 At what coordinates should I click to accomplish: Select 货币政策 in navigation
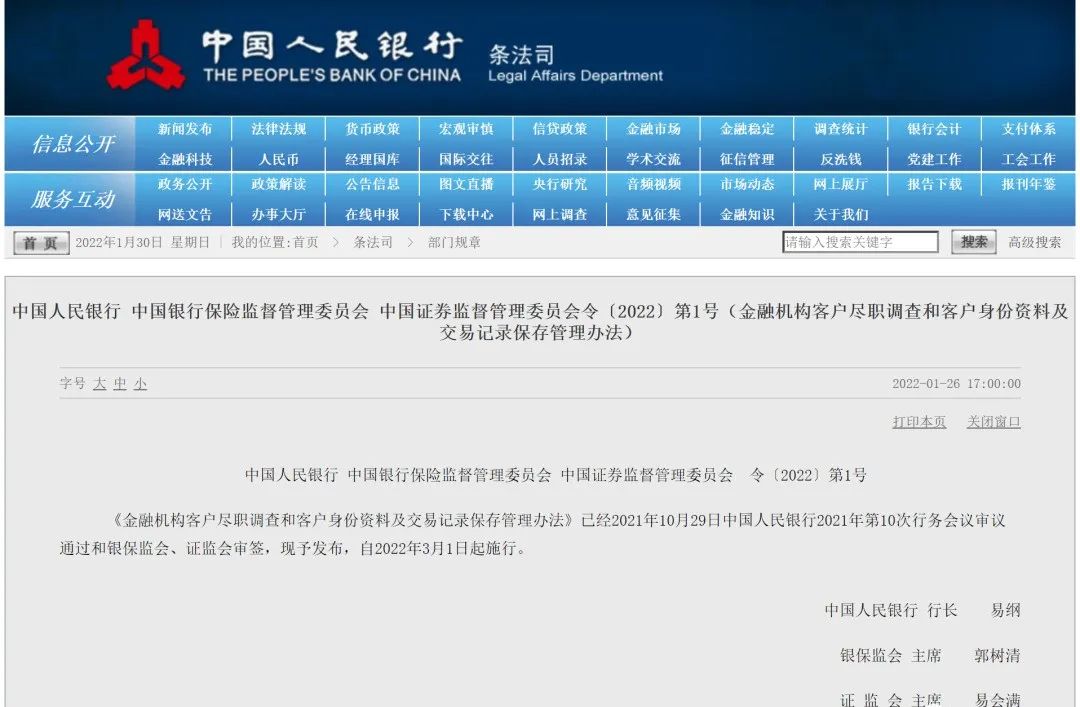(373, 129)
